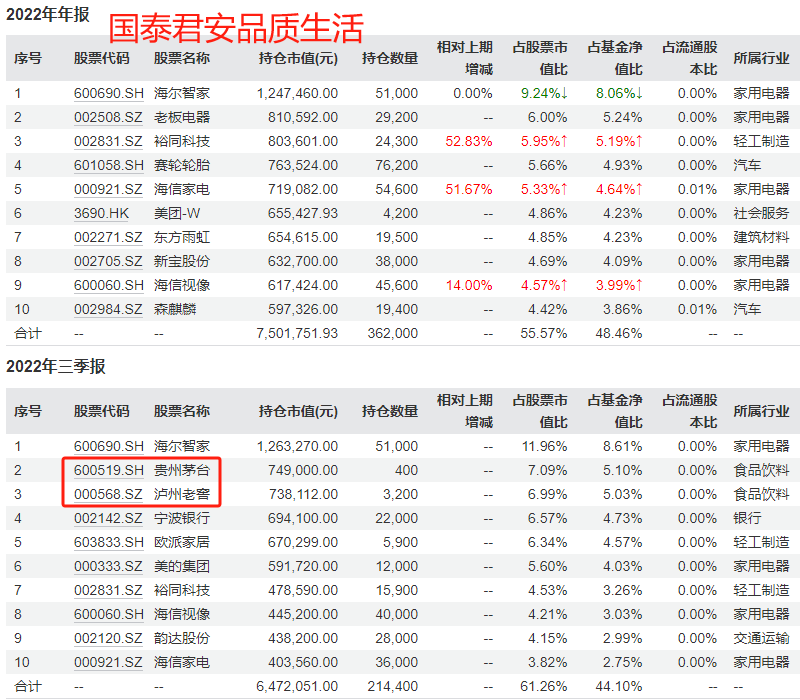Open stock code 000921.SZ in 2022年三季报 table
800x700 pixels.
(108, 662)
